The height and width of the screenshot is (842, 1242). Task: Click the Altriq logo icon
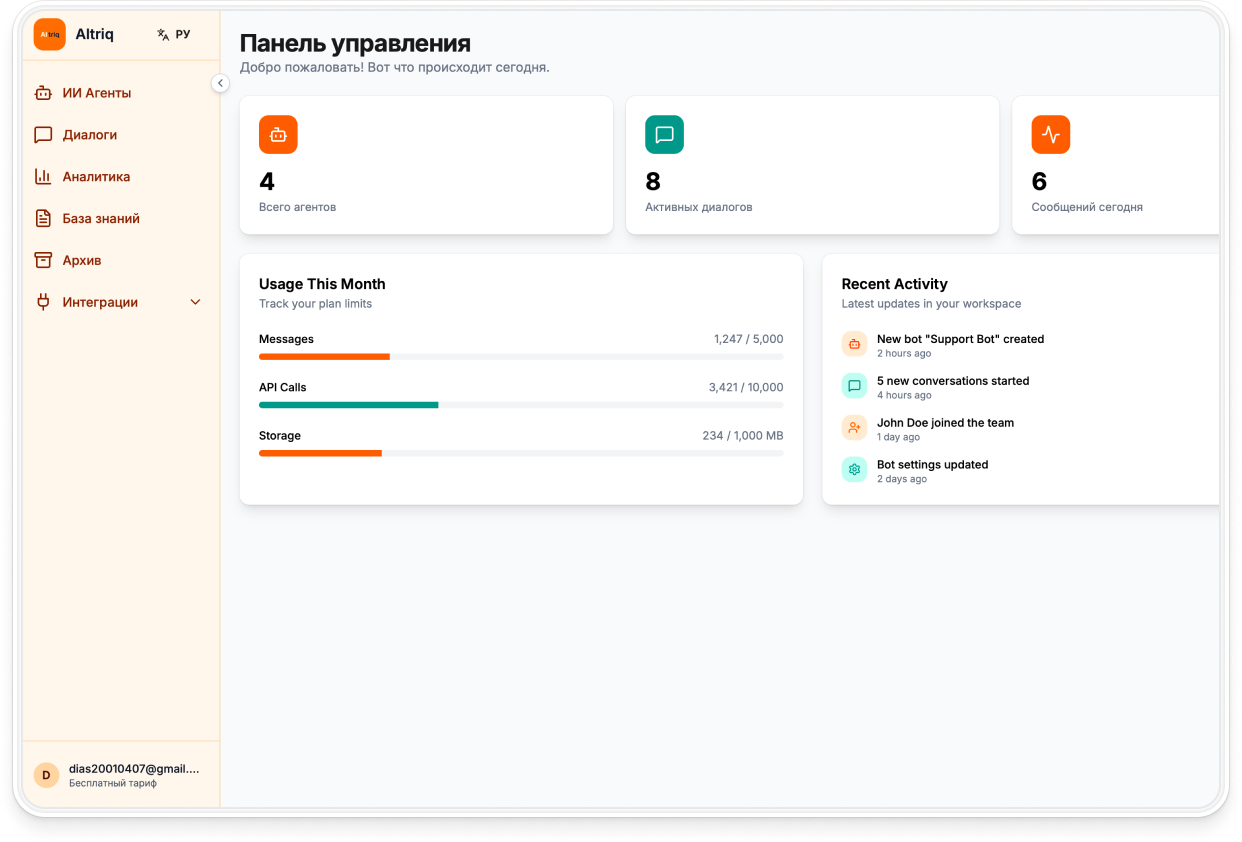[x=49, y=34]
